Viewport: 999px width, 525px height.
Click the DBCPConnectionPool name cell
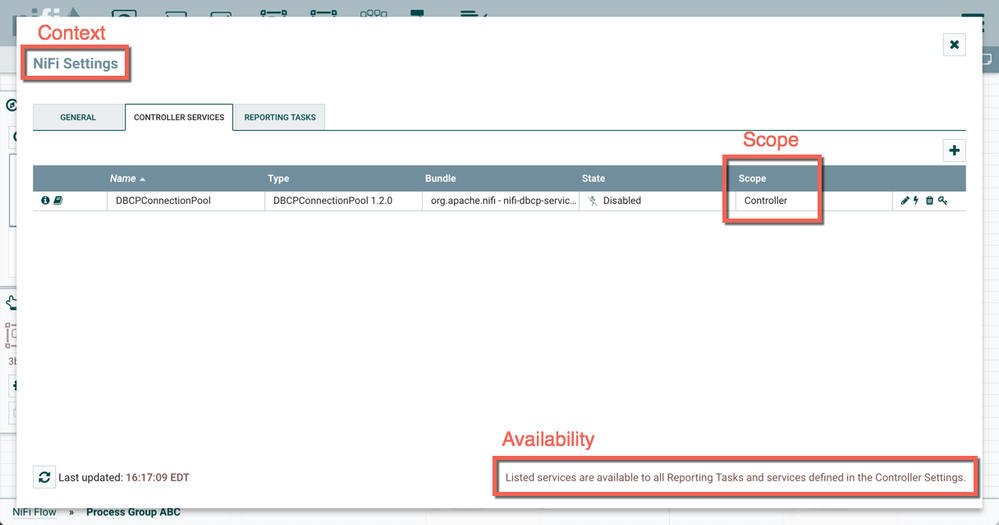[185, 201]
